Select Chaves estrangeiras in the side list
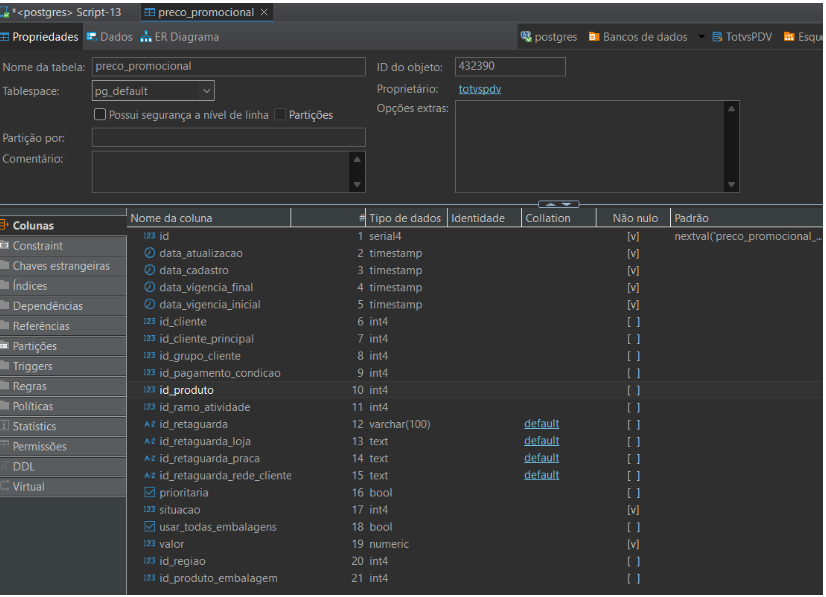The width and height of the screenshot is (826, 597). pyautogui.click(x=63, y=266)
